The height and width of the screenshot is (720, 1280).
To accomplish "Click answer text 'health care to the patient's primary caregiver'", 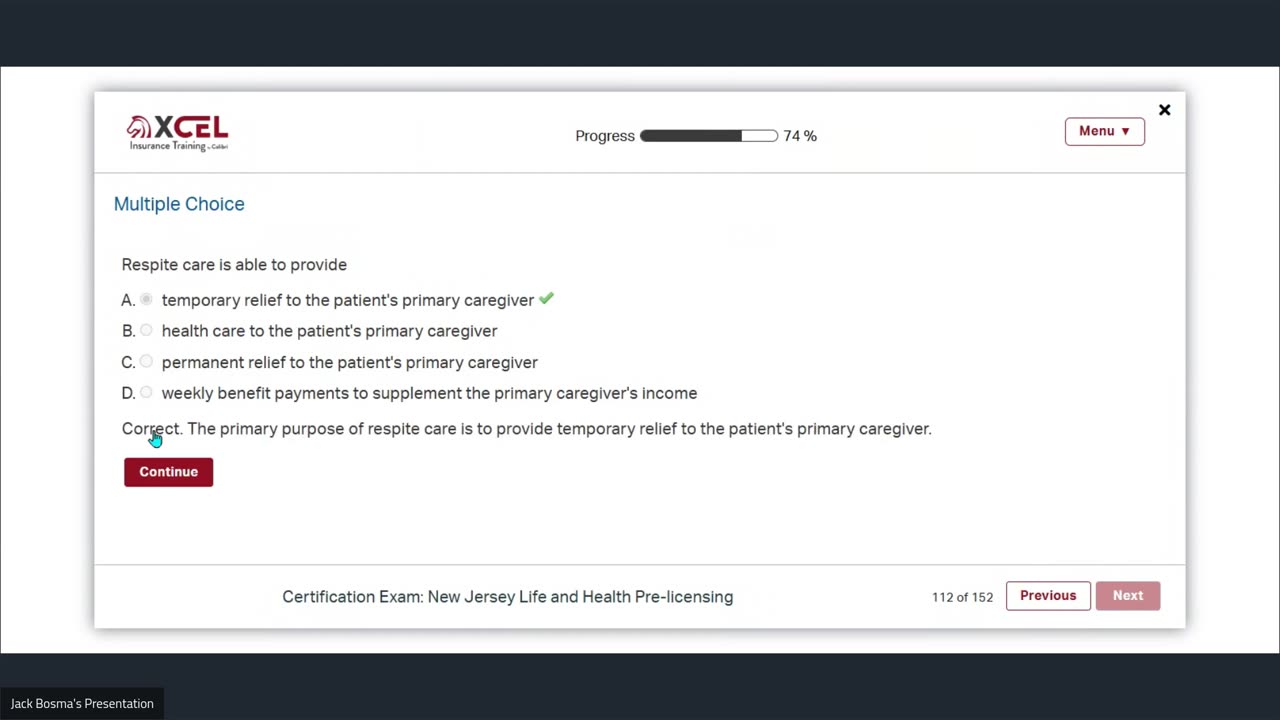I will pos(330,331).
